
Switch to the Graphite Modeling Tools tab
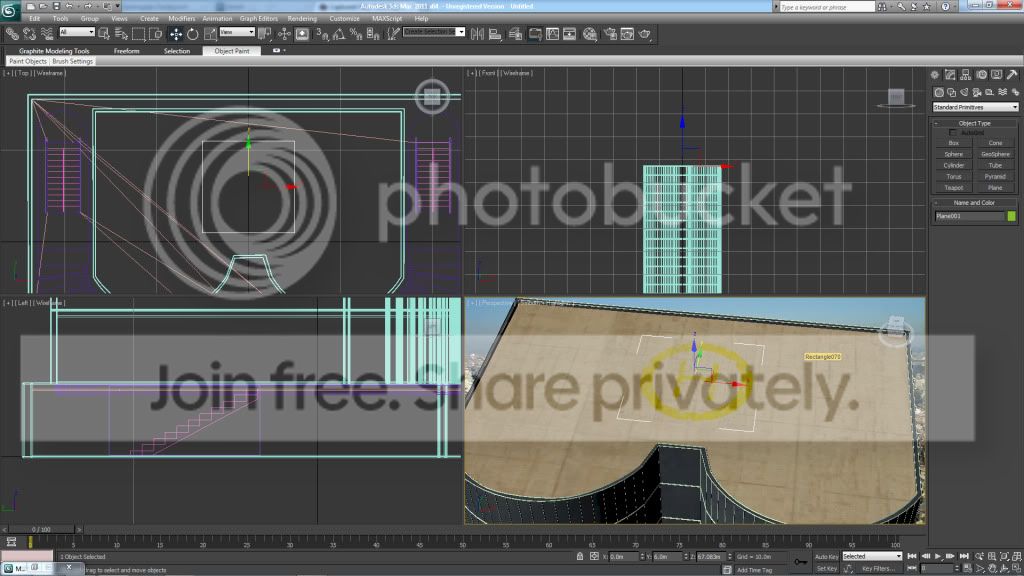click(x=54, y=51)
